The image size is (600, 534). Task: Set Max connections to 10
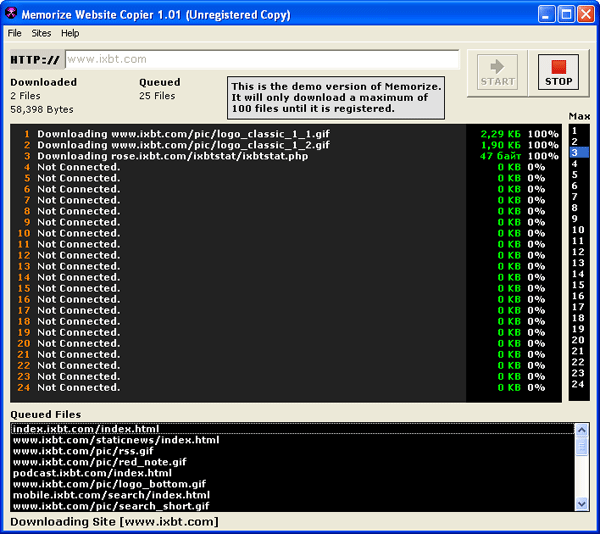[578, 230]
